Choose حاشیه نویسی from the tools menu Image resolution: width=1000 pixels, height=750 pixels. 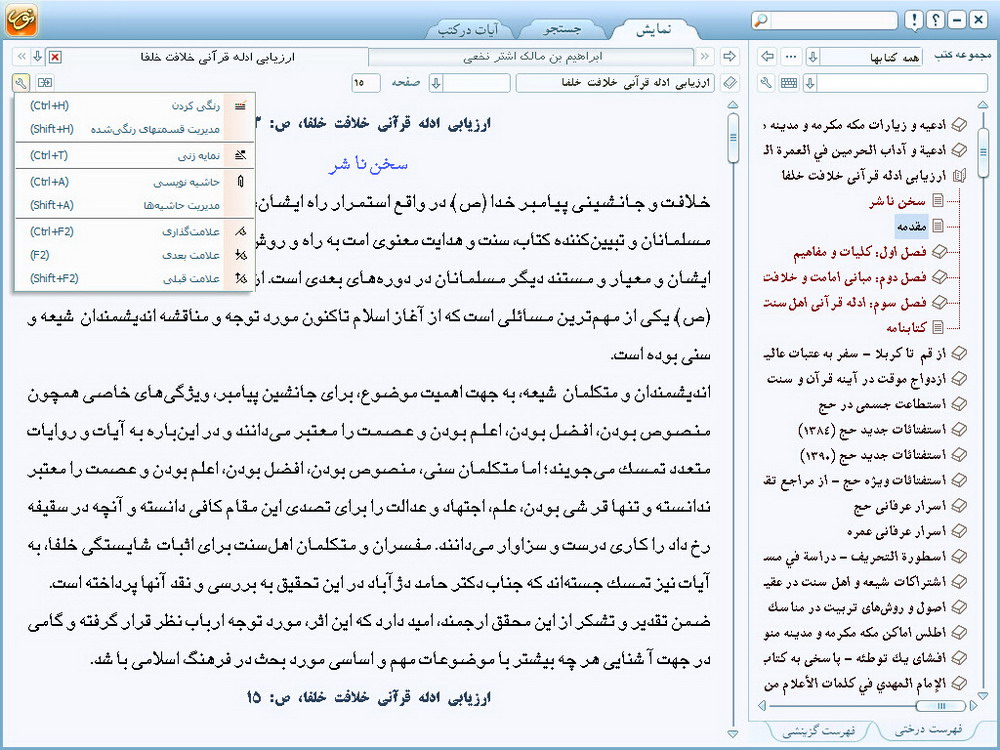tap(186, 182)
